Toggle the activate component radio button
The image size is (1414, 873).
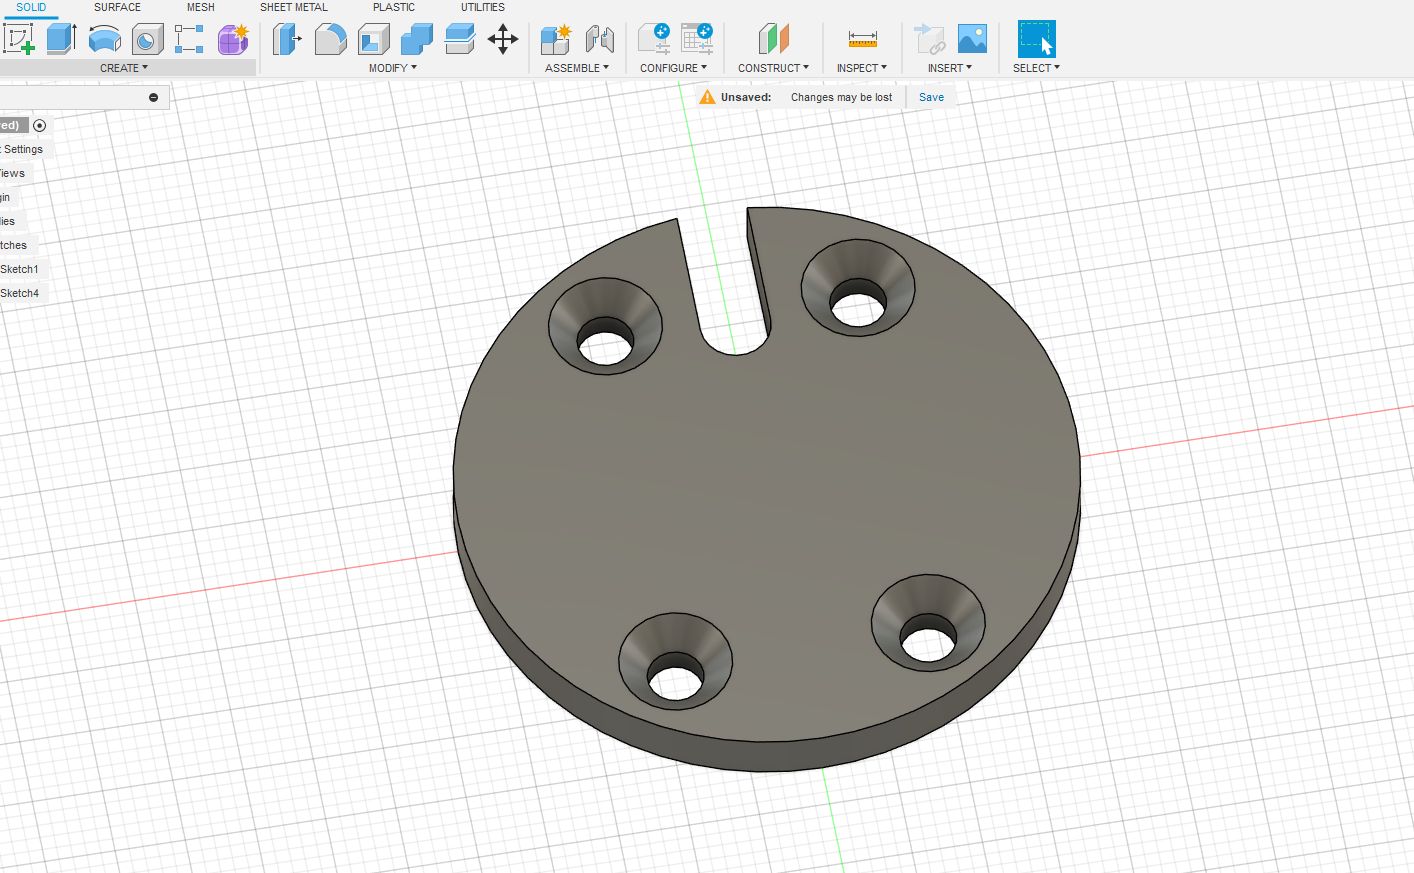(40, 125)
